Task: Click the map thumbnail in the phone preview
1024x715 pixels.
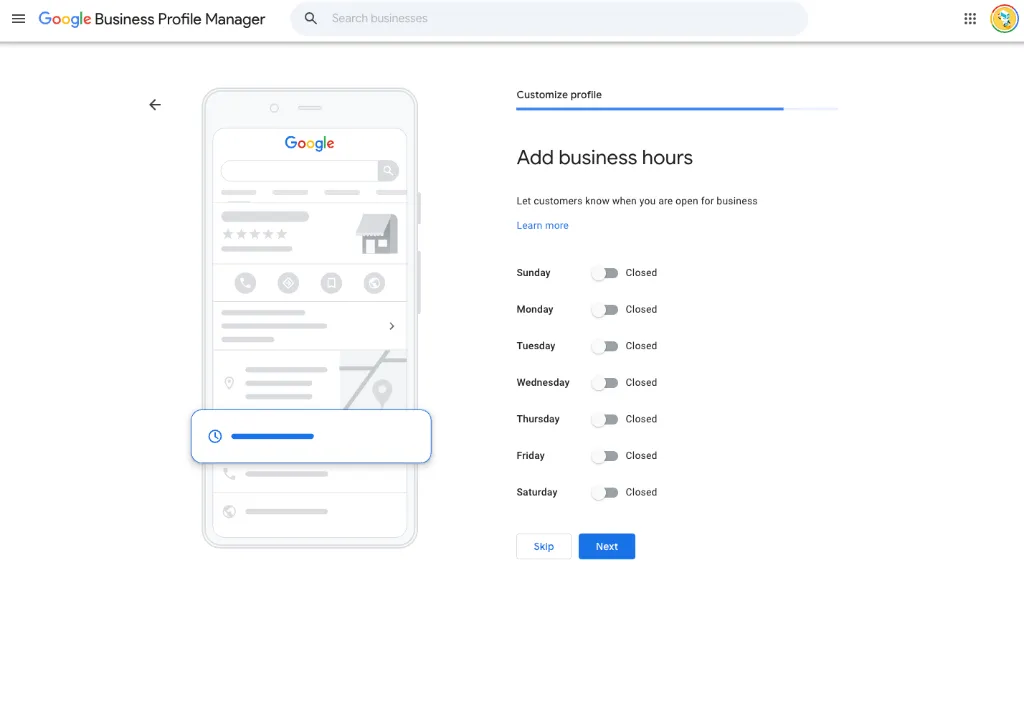Action: (x=374, y=380)
